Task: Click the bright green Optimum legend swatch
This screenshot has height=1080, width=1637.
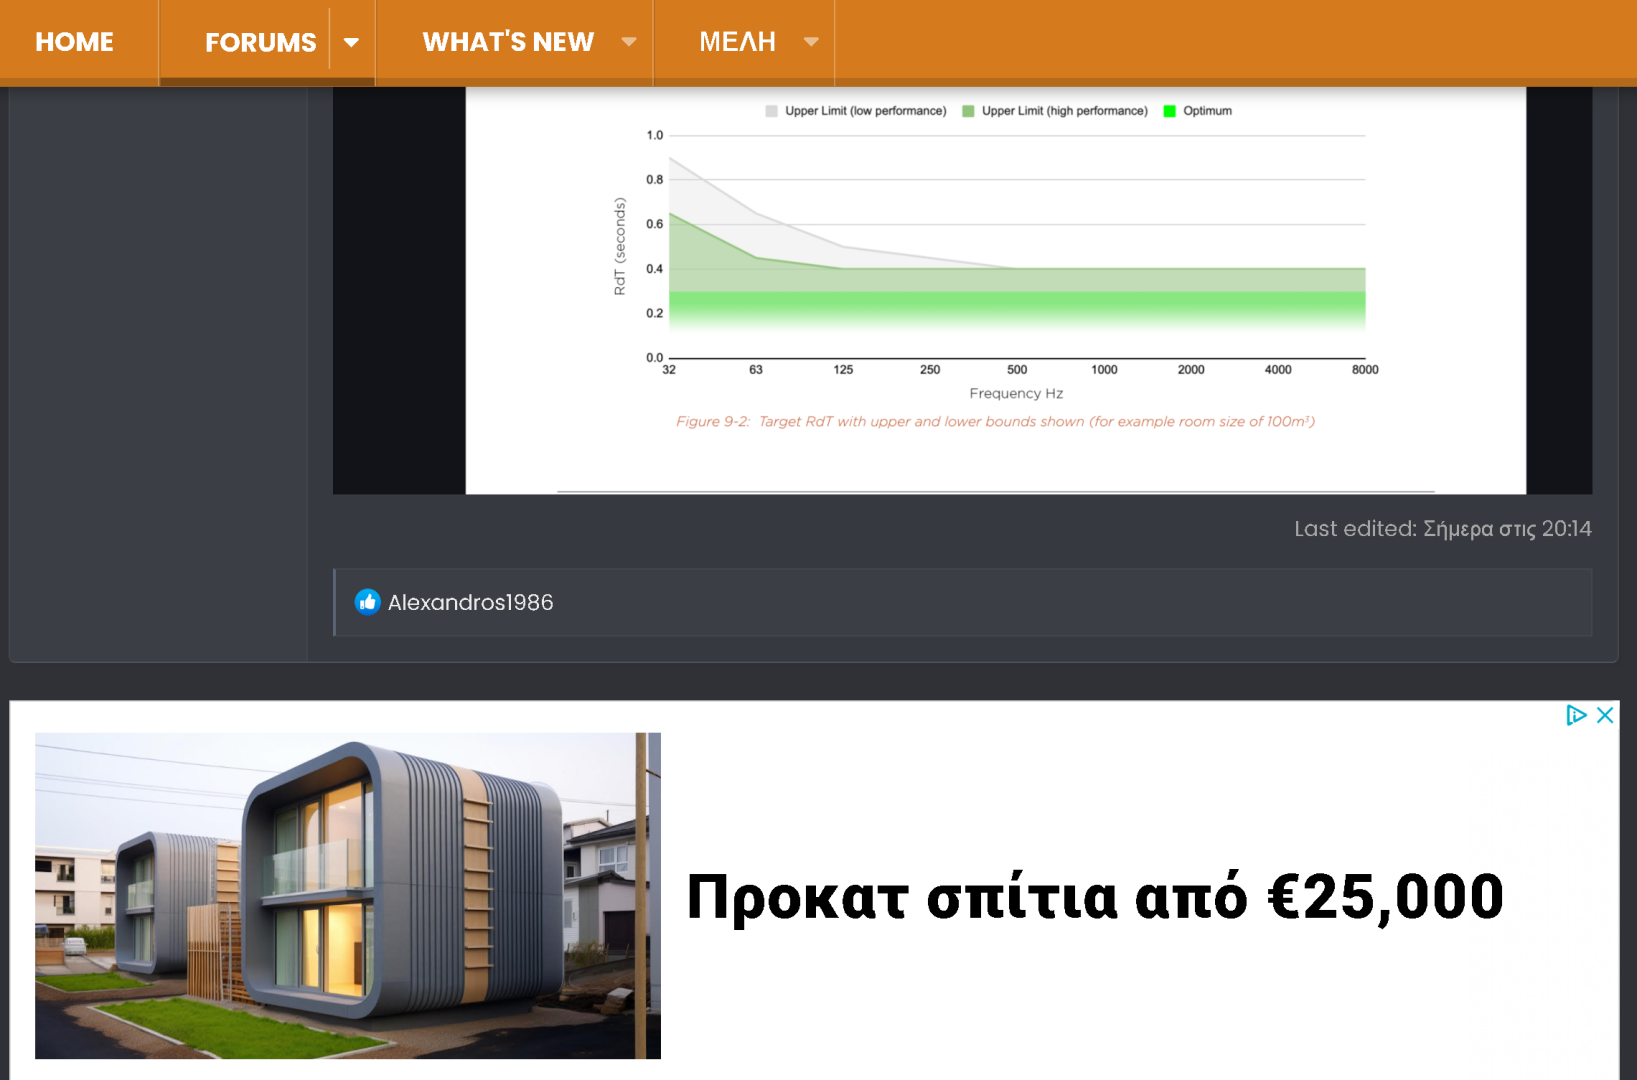Action: pyautogui.click(x=1169, y=111)
